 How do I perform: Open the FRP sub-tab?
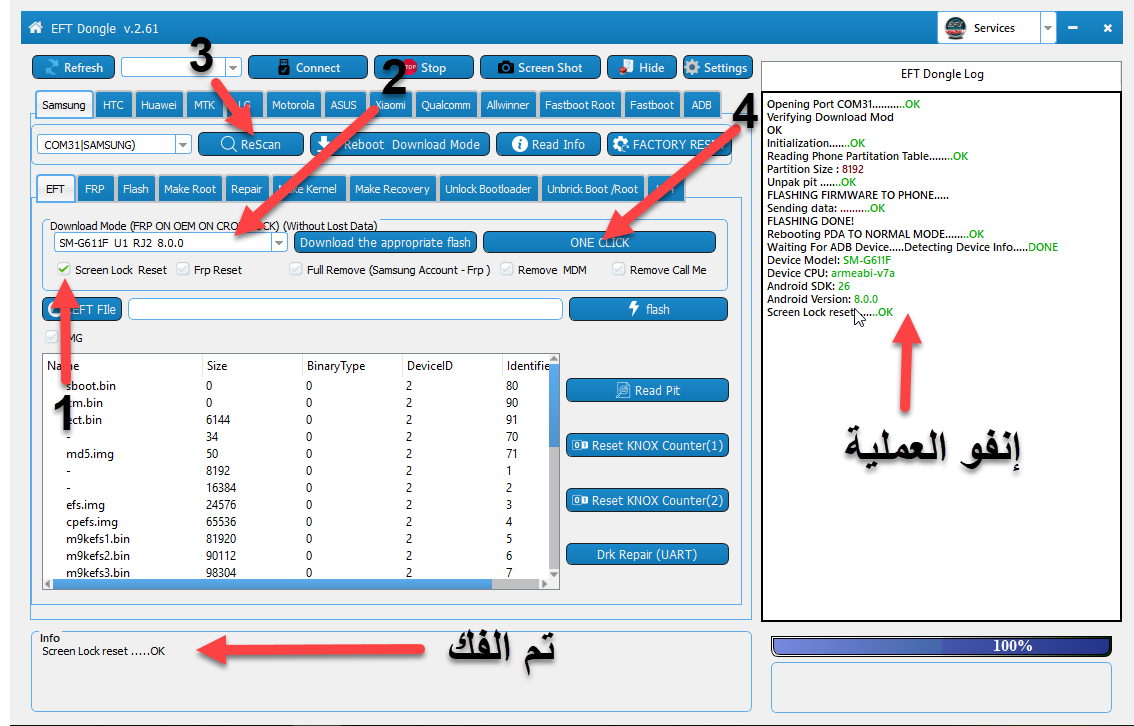click(95, 189)
